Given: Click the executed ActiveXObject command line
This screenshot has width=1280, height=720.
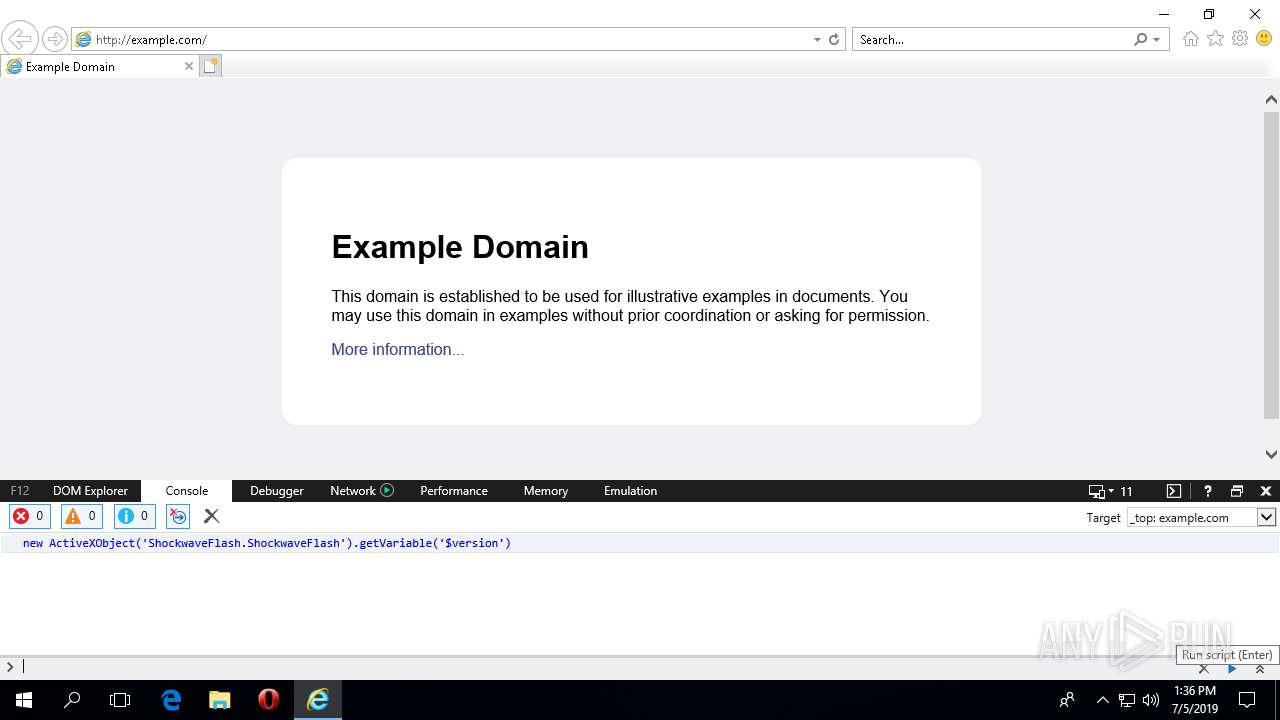Looking at the screenshot, I should coord(267,543).
